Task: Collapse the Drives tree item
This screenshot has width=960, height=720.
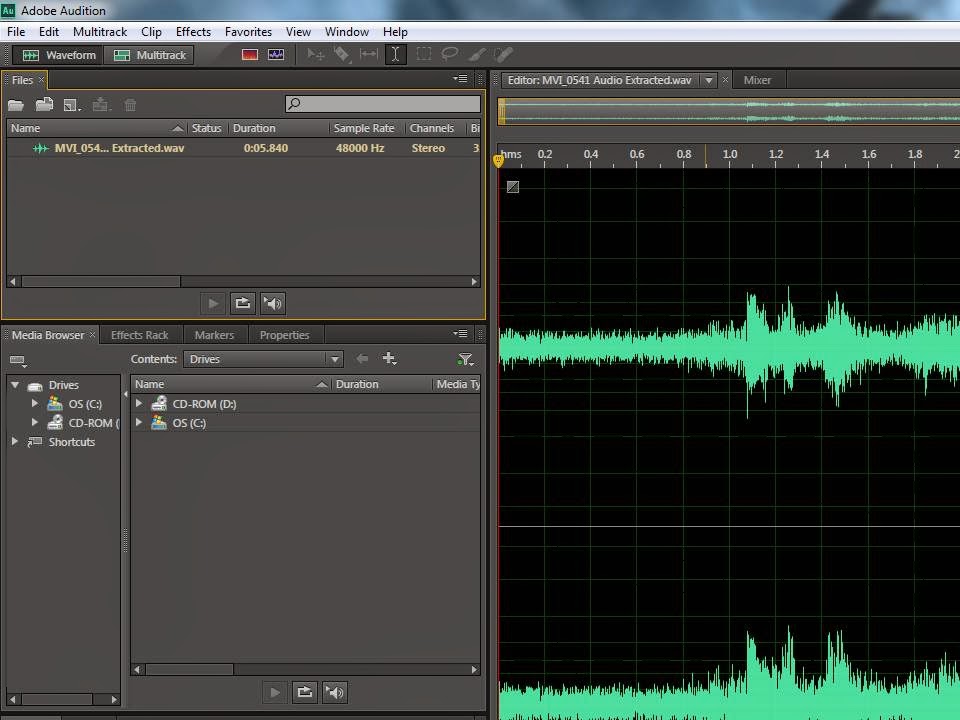Action: (15, 385)
